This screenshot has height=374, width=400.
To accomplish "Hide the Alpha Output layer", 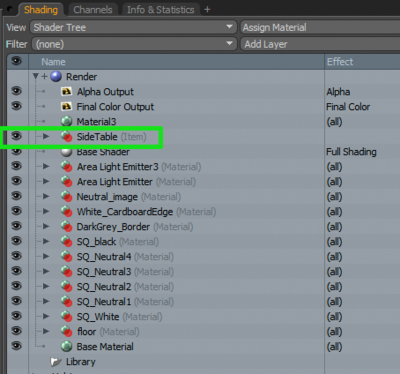I will [16, 91].
